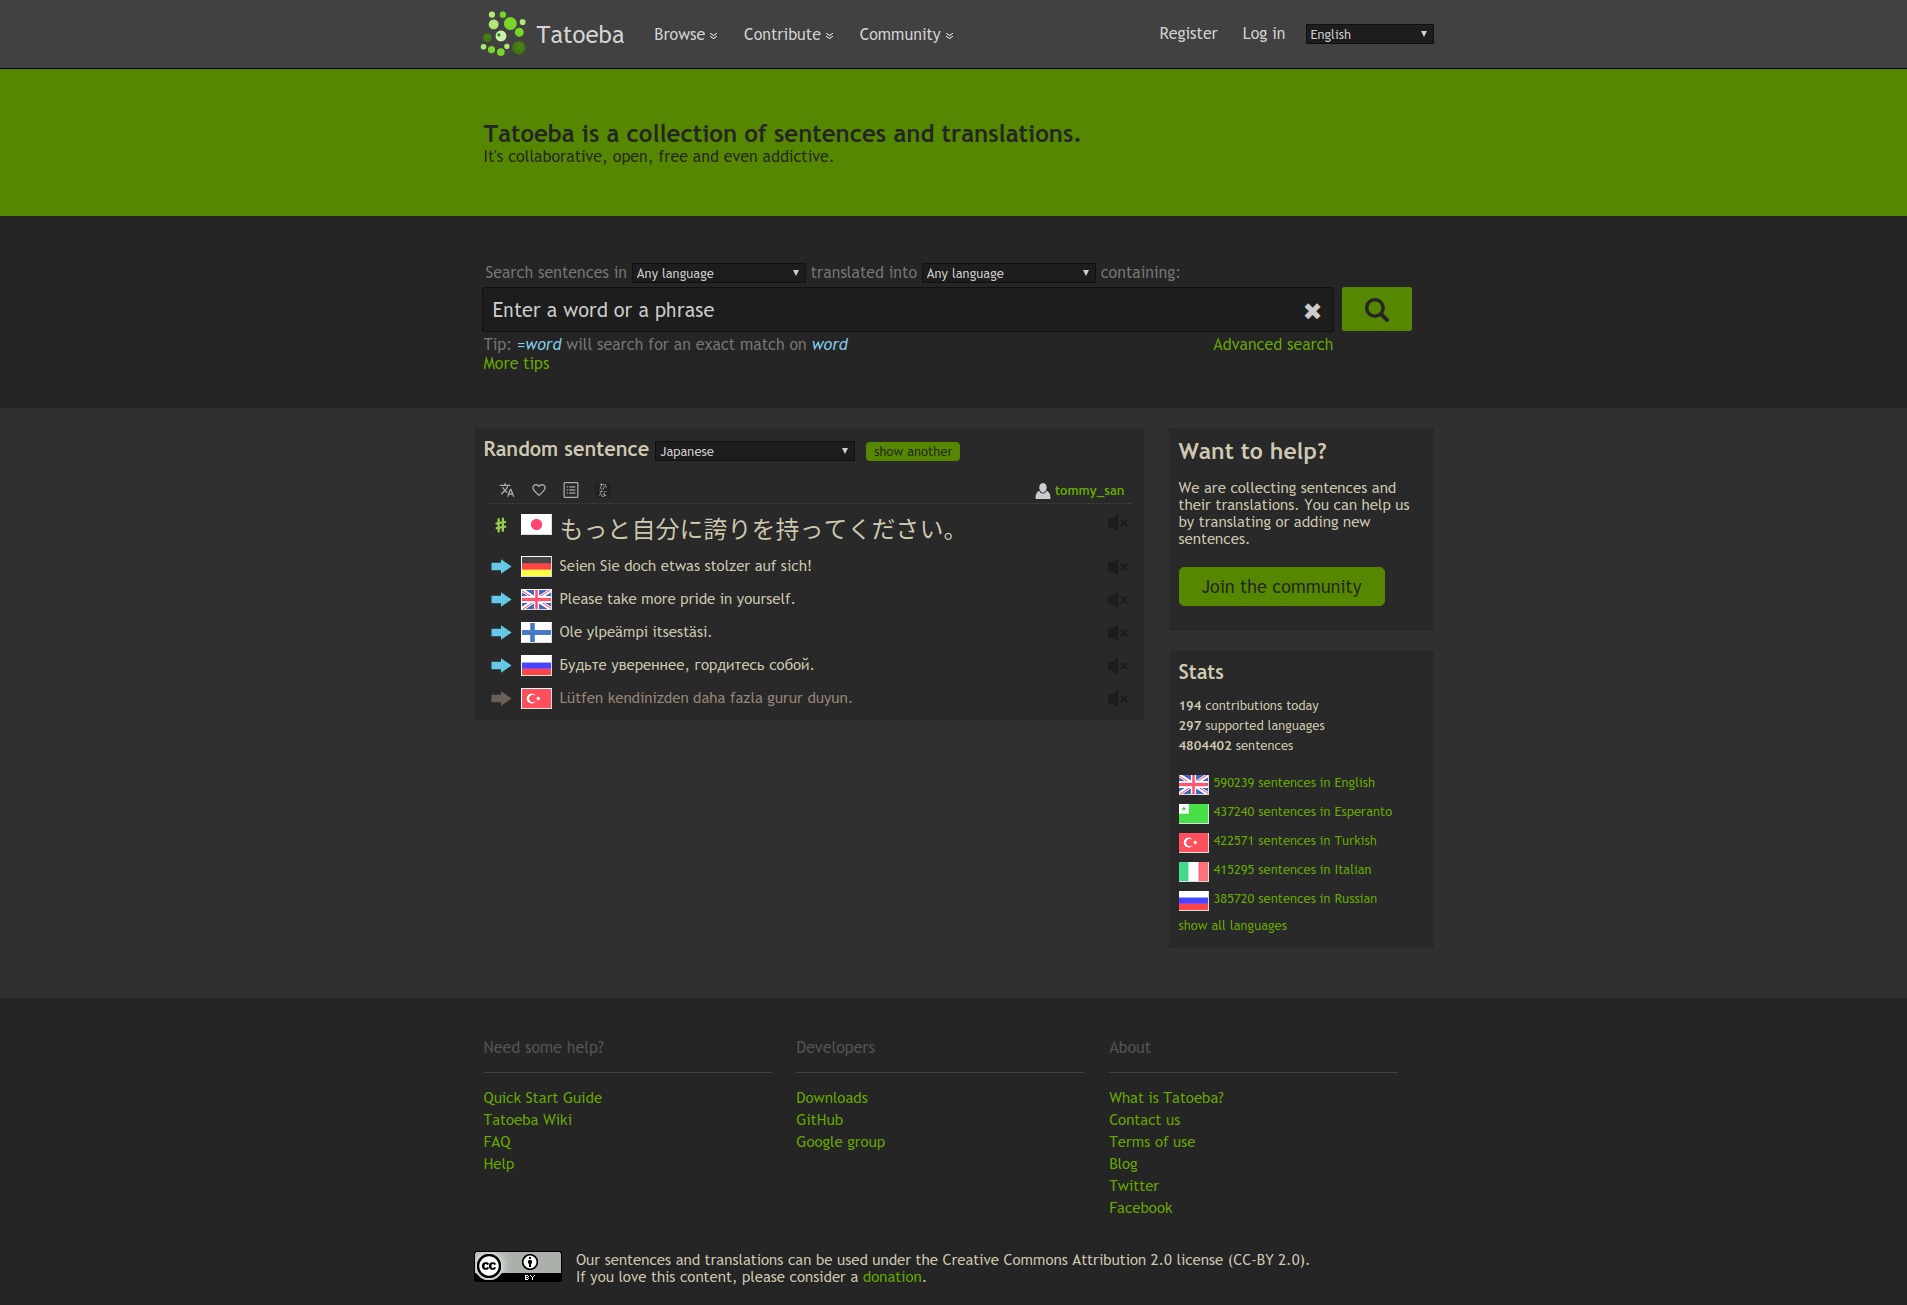Clear the search field with the X icon

tap(1312, 311)
